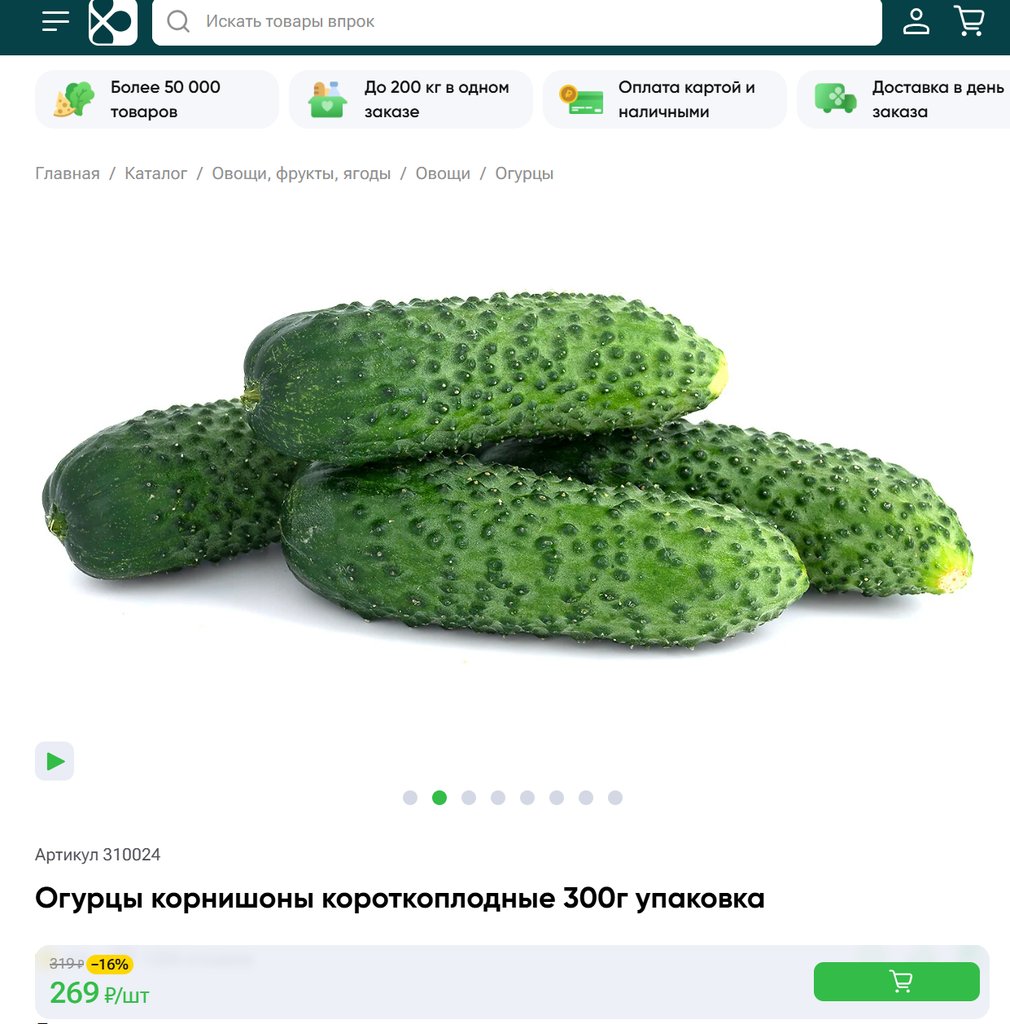Focus the 'Искать товары впрок' search field
Image resolution: width=1010 pixels, height=1024 pixels.
[x=516, y=22]
